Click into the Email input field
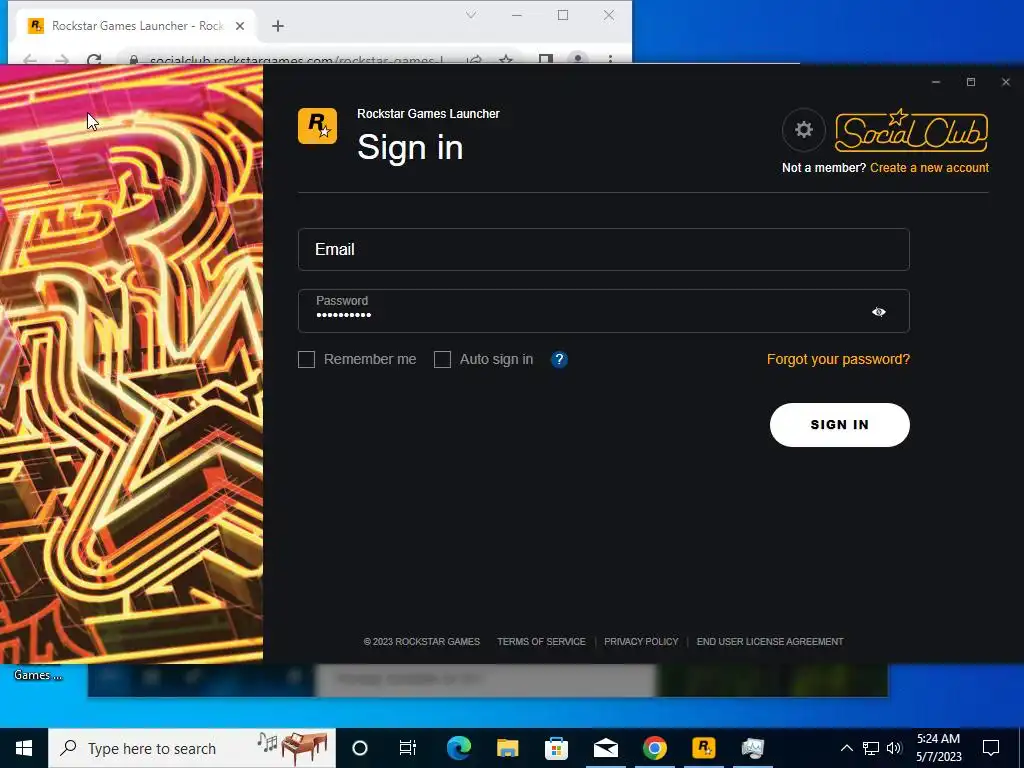 click(x=603, y=249)
